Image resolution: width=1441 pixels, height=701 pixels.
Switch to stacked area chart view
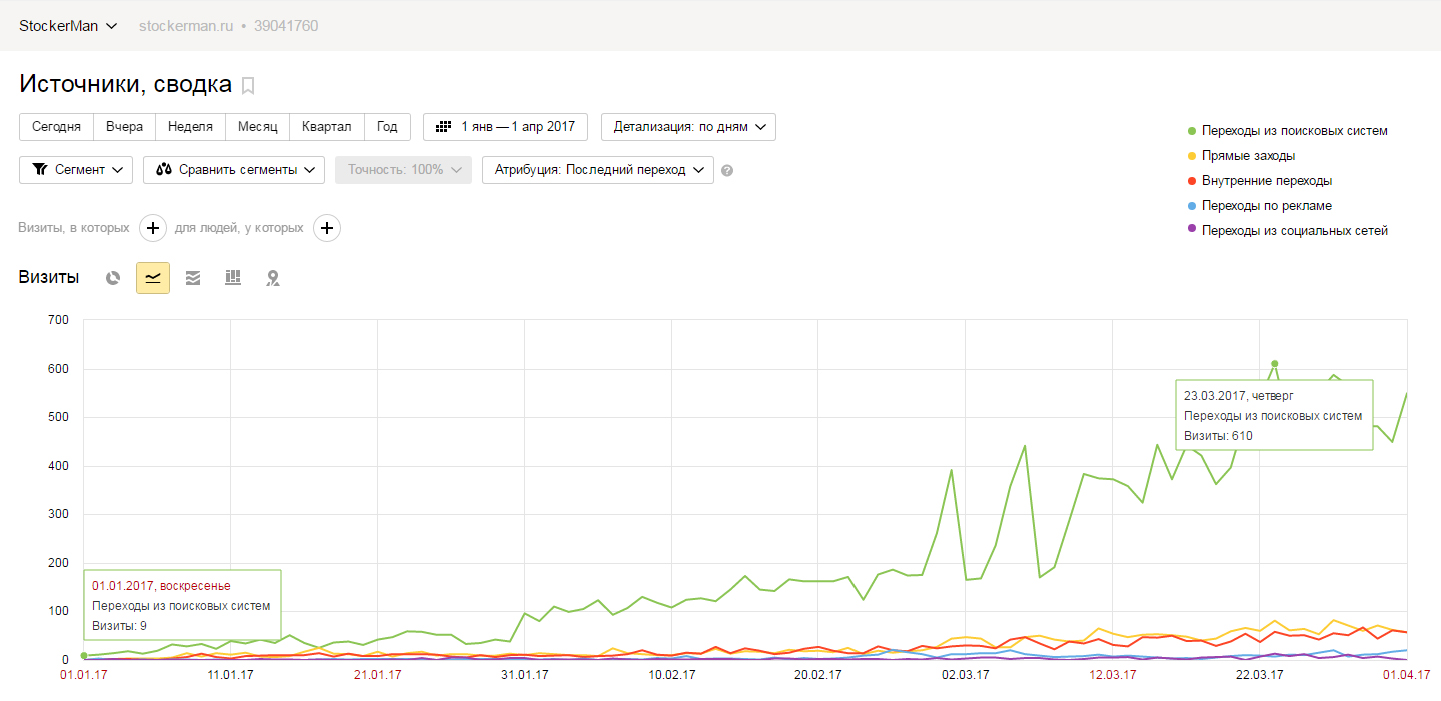click(193, 278)
